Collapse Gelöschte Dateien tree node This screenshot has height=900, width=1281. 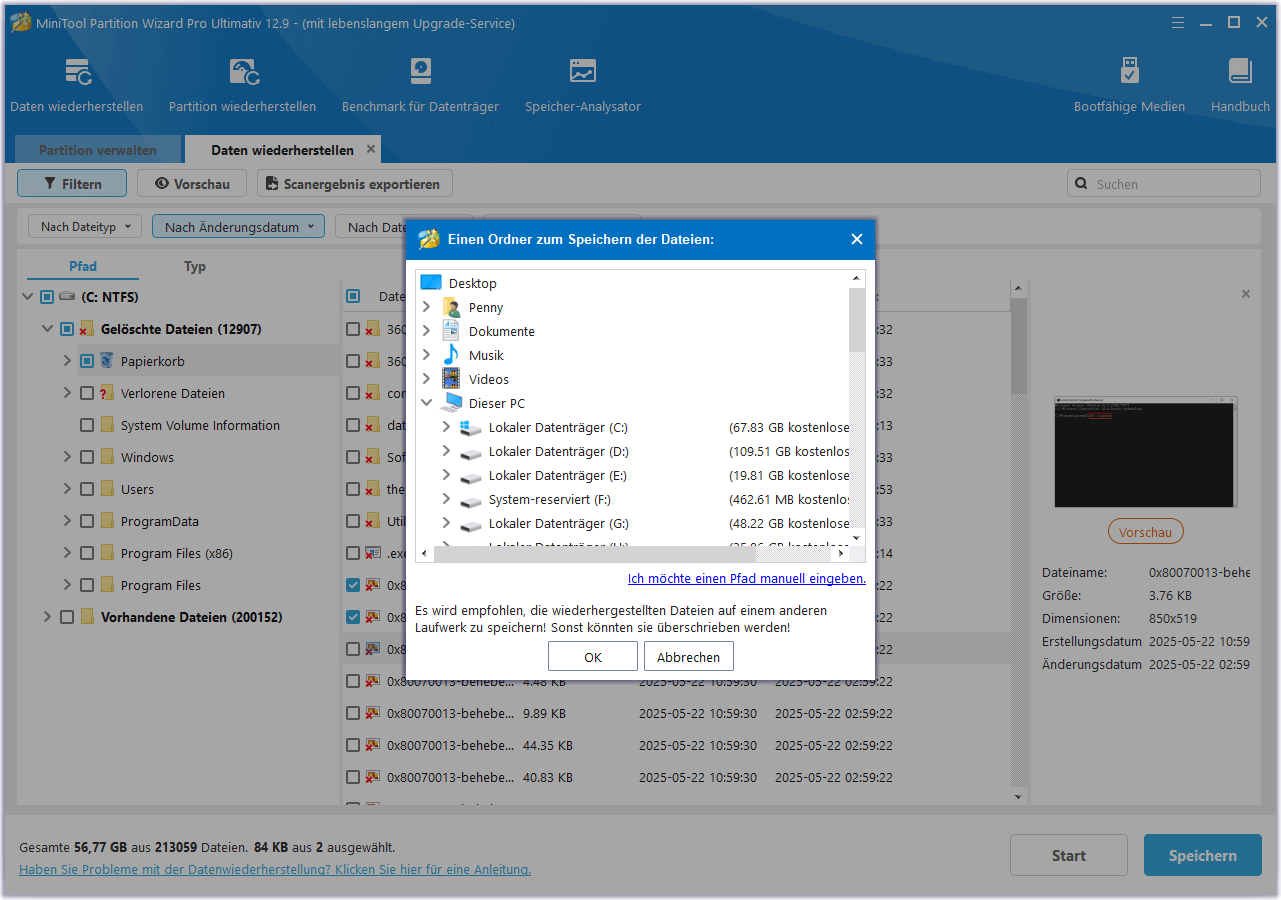[x=47, y=329]
